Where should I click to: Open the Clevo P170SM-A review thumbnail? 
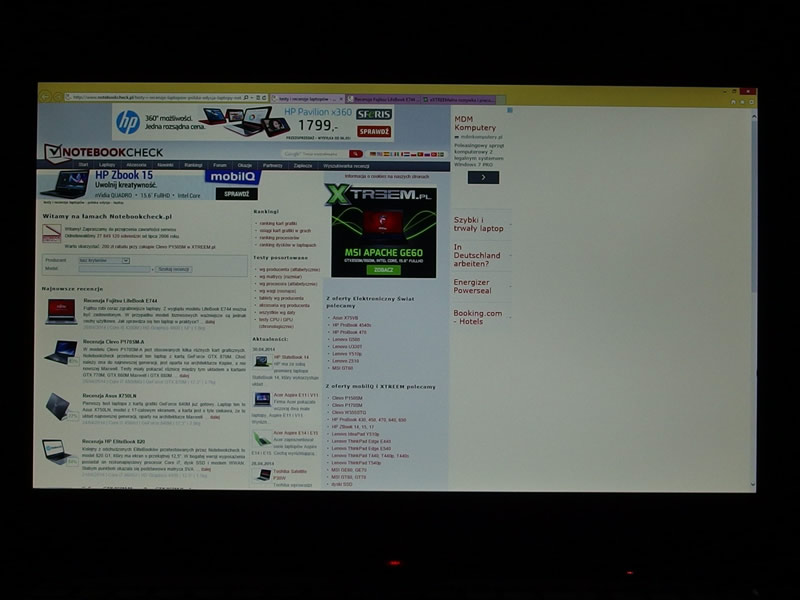(x=61, y=352)
